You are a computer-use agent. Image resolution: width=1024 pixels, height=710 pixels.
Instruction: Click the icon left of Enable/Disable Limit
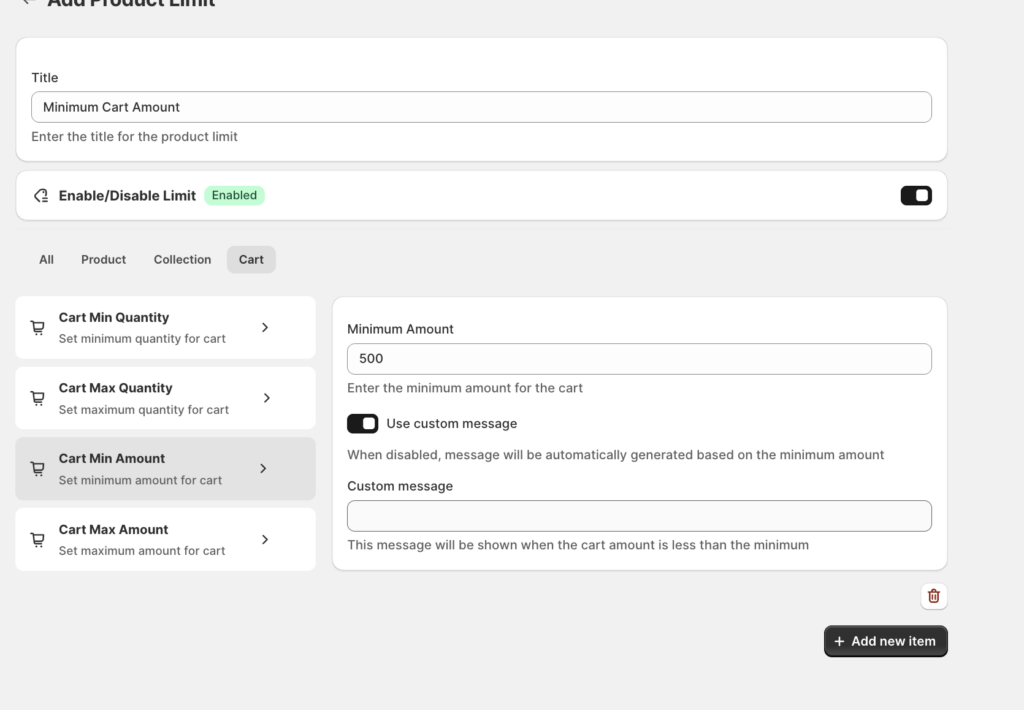41,195
